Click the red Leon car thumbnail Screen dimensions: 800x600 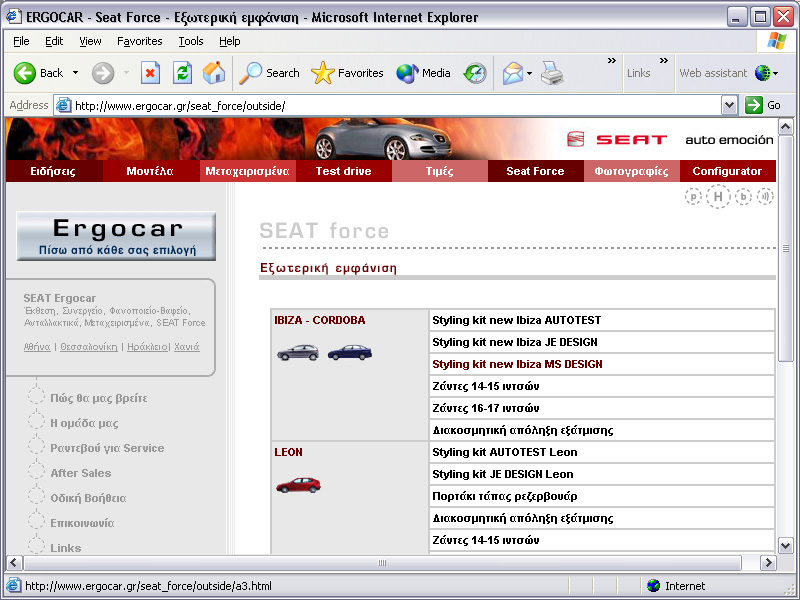(x=298, y=485)
